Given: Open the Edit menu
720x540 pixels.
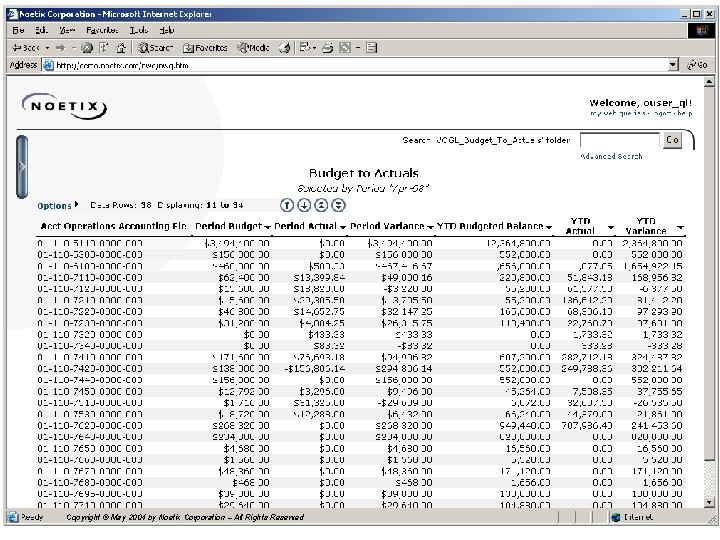Looking at the screenshot, I should [41, 30].
